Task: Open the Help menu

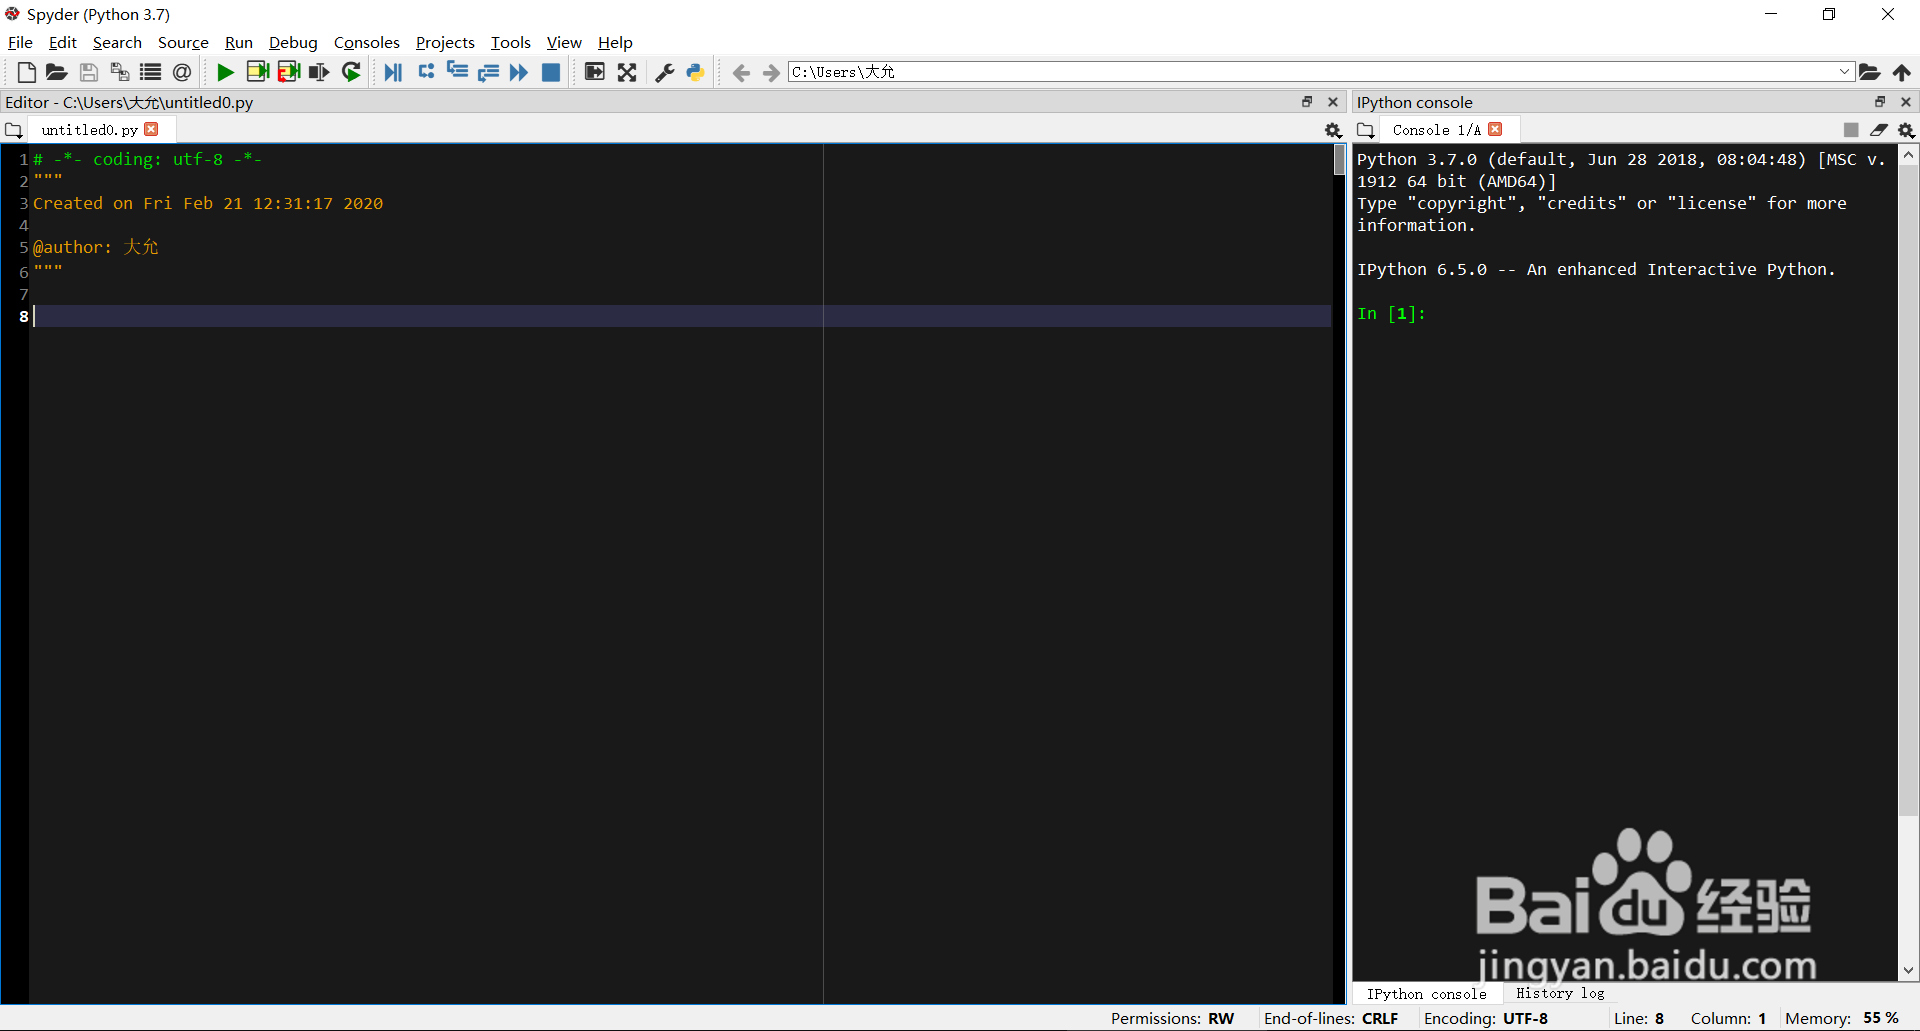Action: click(615, 42)
